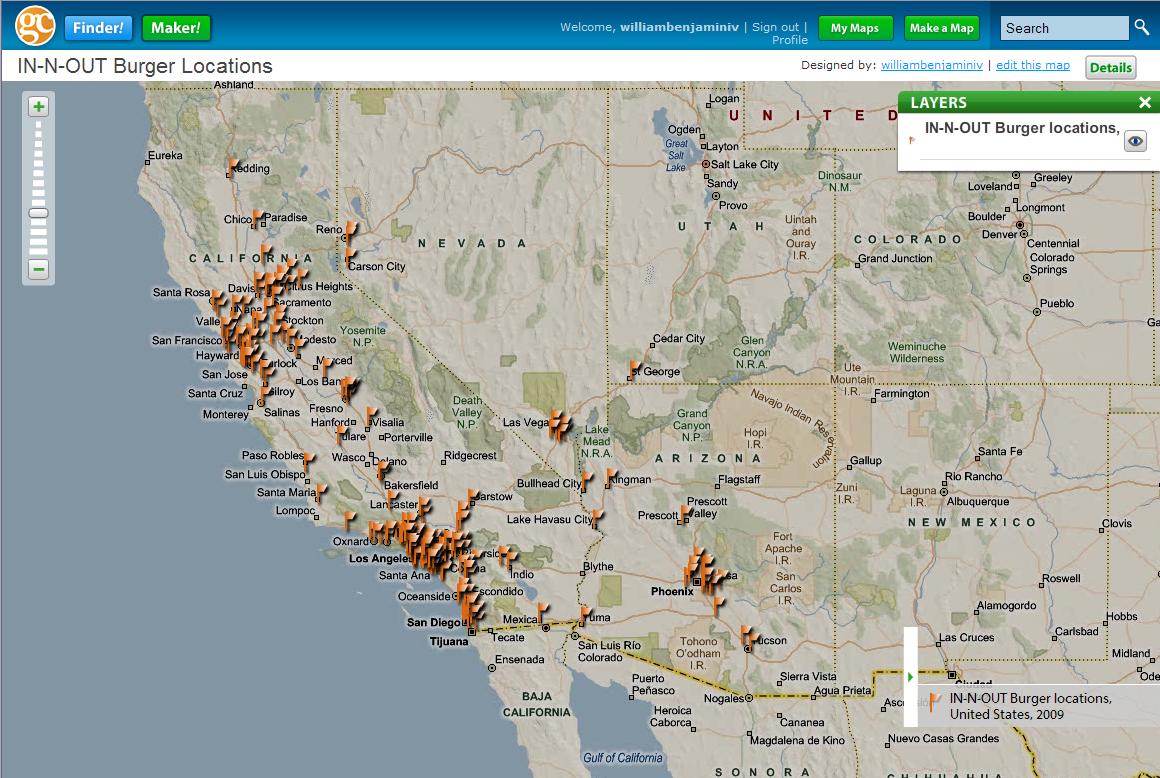The width and height of the screenshot is (1160, 778).
Task: Open the Profile link
Action: click(x=789, y=40)
